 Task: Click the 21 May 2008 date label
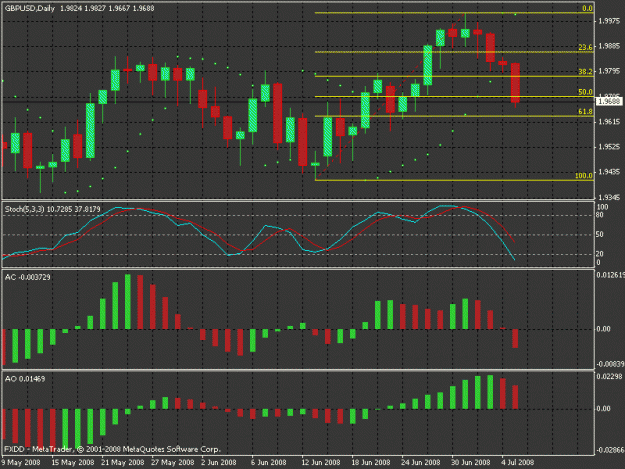click(x=122, y=463)
